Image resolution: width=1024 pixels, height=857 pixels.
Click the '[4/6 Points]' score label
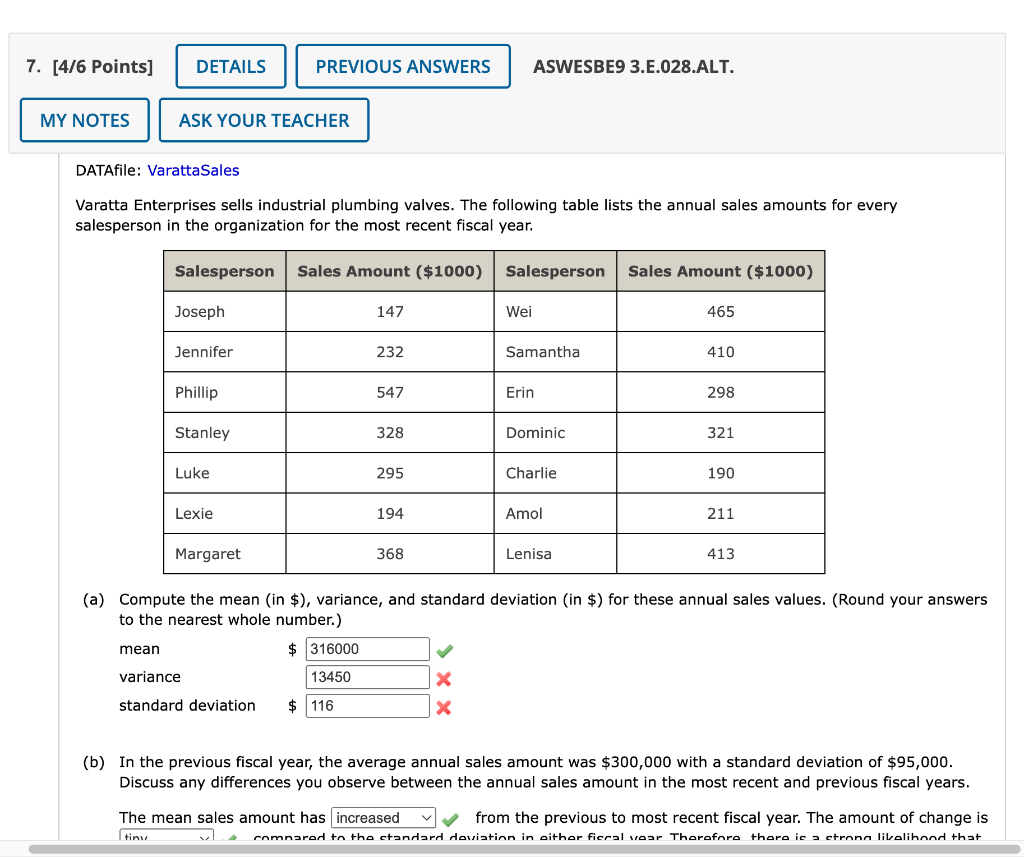103,67
